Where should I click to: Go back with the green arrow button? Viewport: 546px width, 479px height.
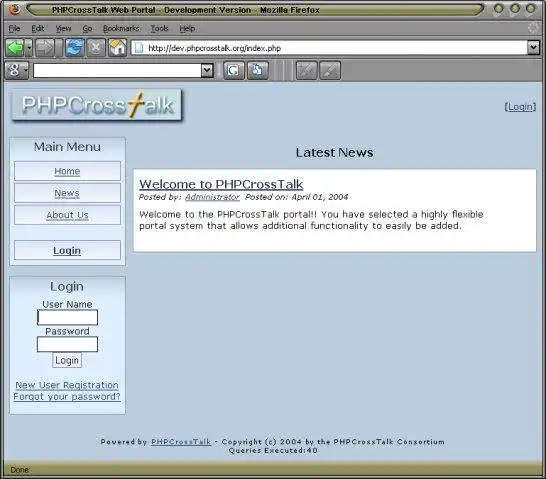(x=15, y=48)
